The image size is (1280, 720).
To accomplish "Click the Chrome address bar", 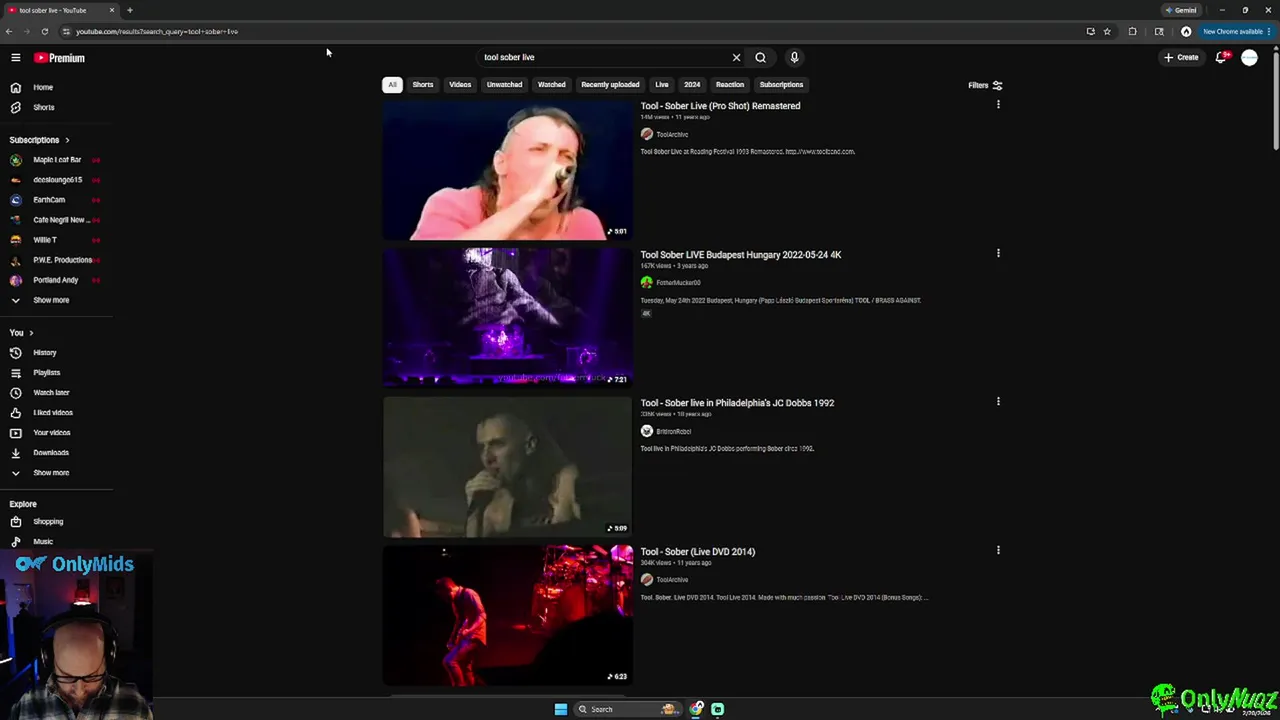I will pos(570,32).
